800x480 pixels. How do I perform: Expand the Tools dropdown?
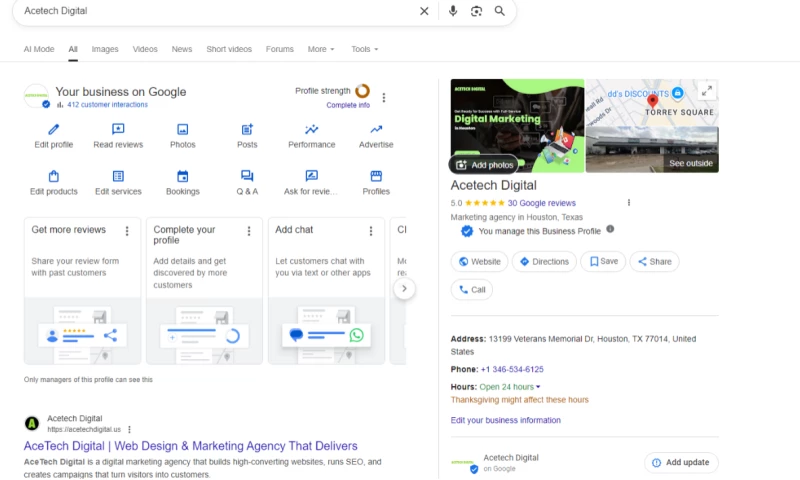click(x=364, y=49)
